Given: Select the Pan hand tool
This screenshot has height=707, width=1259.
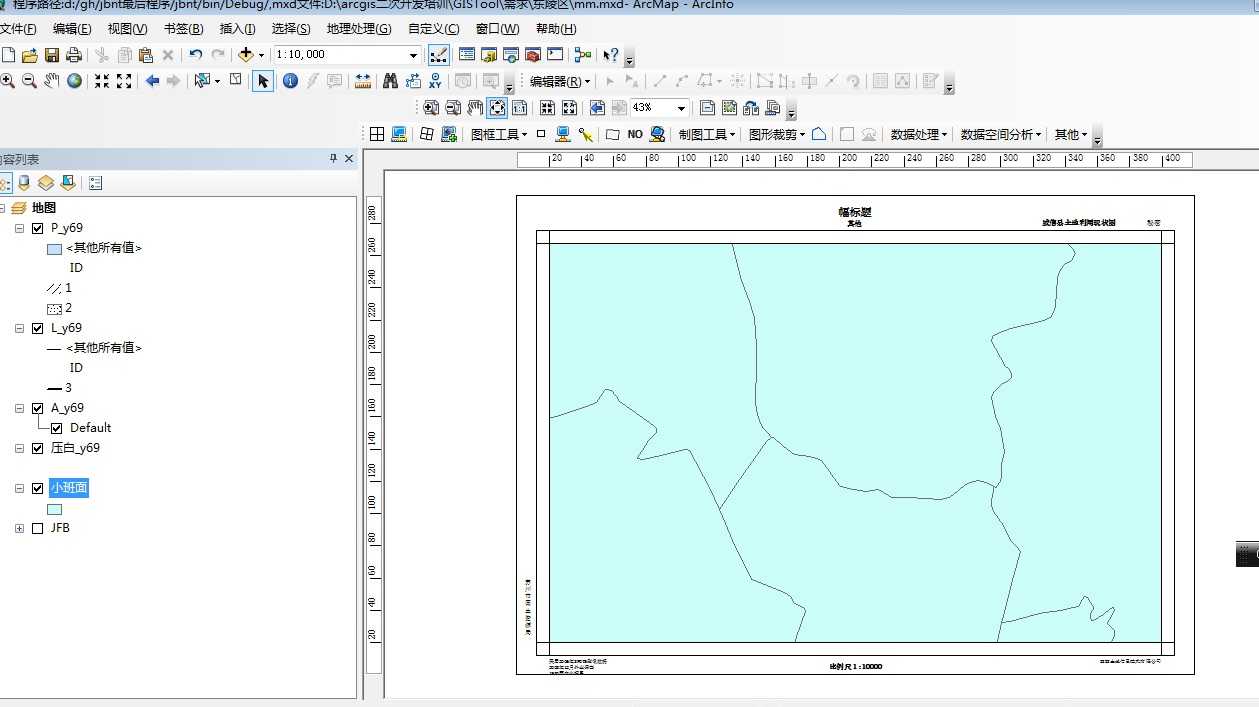Looking at the screenshot, I should (x=52, y=81).
